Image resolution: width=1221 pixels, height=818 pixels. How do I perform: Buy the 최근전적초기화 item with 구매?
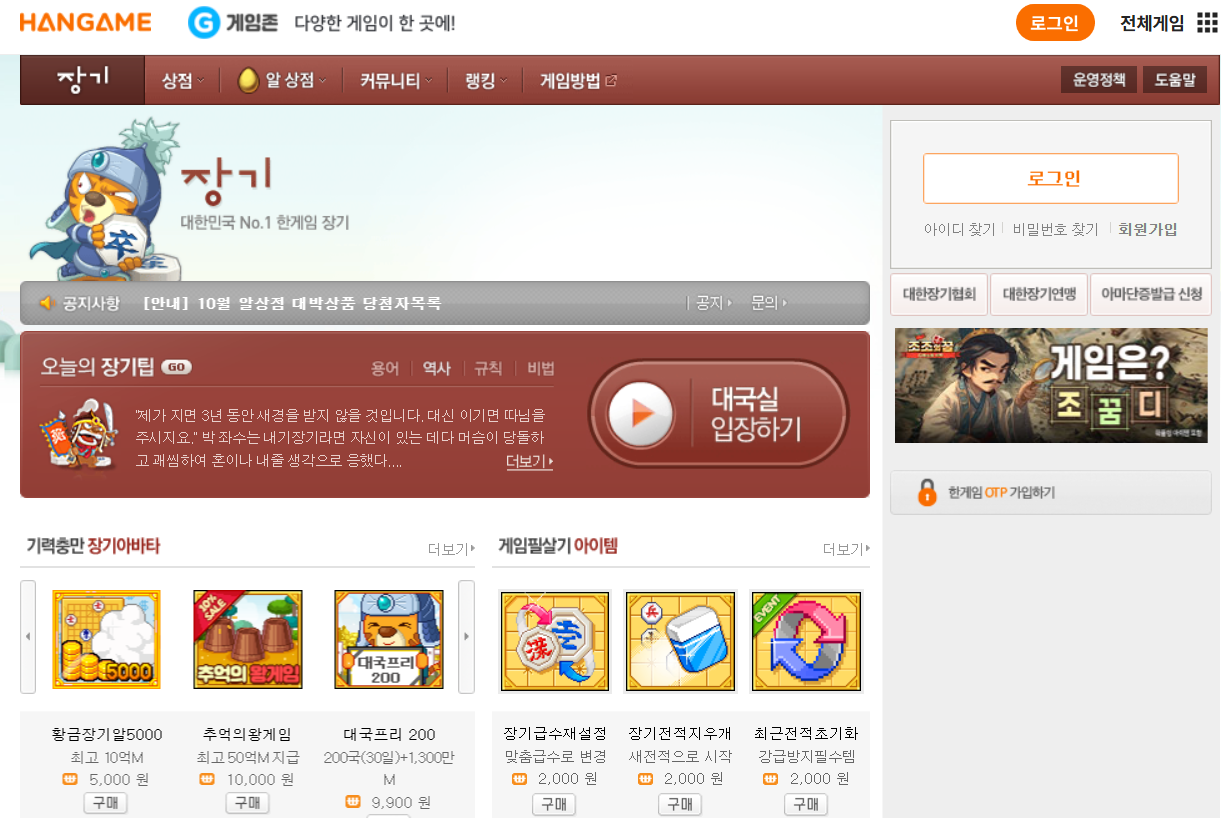(806, 804)
